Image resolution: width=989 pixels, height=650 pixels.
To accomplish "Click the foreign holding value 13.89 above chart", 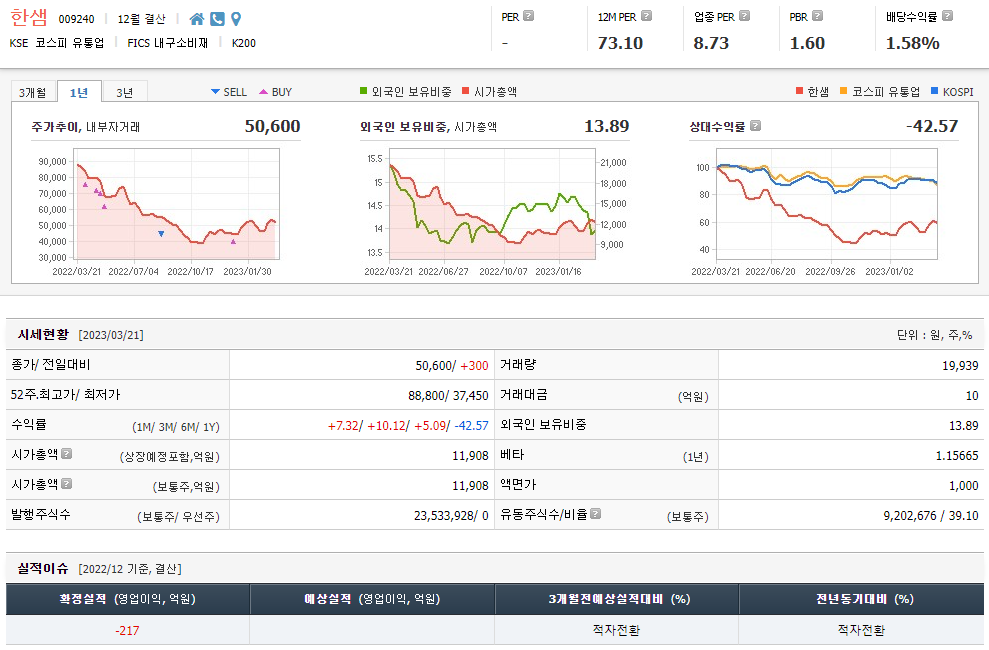I will (607, 126).
